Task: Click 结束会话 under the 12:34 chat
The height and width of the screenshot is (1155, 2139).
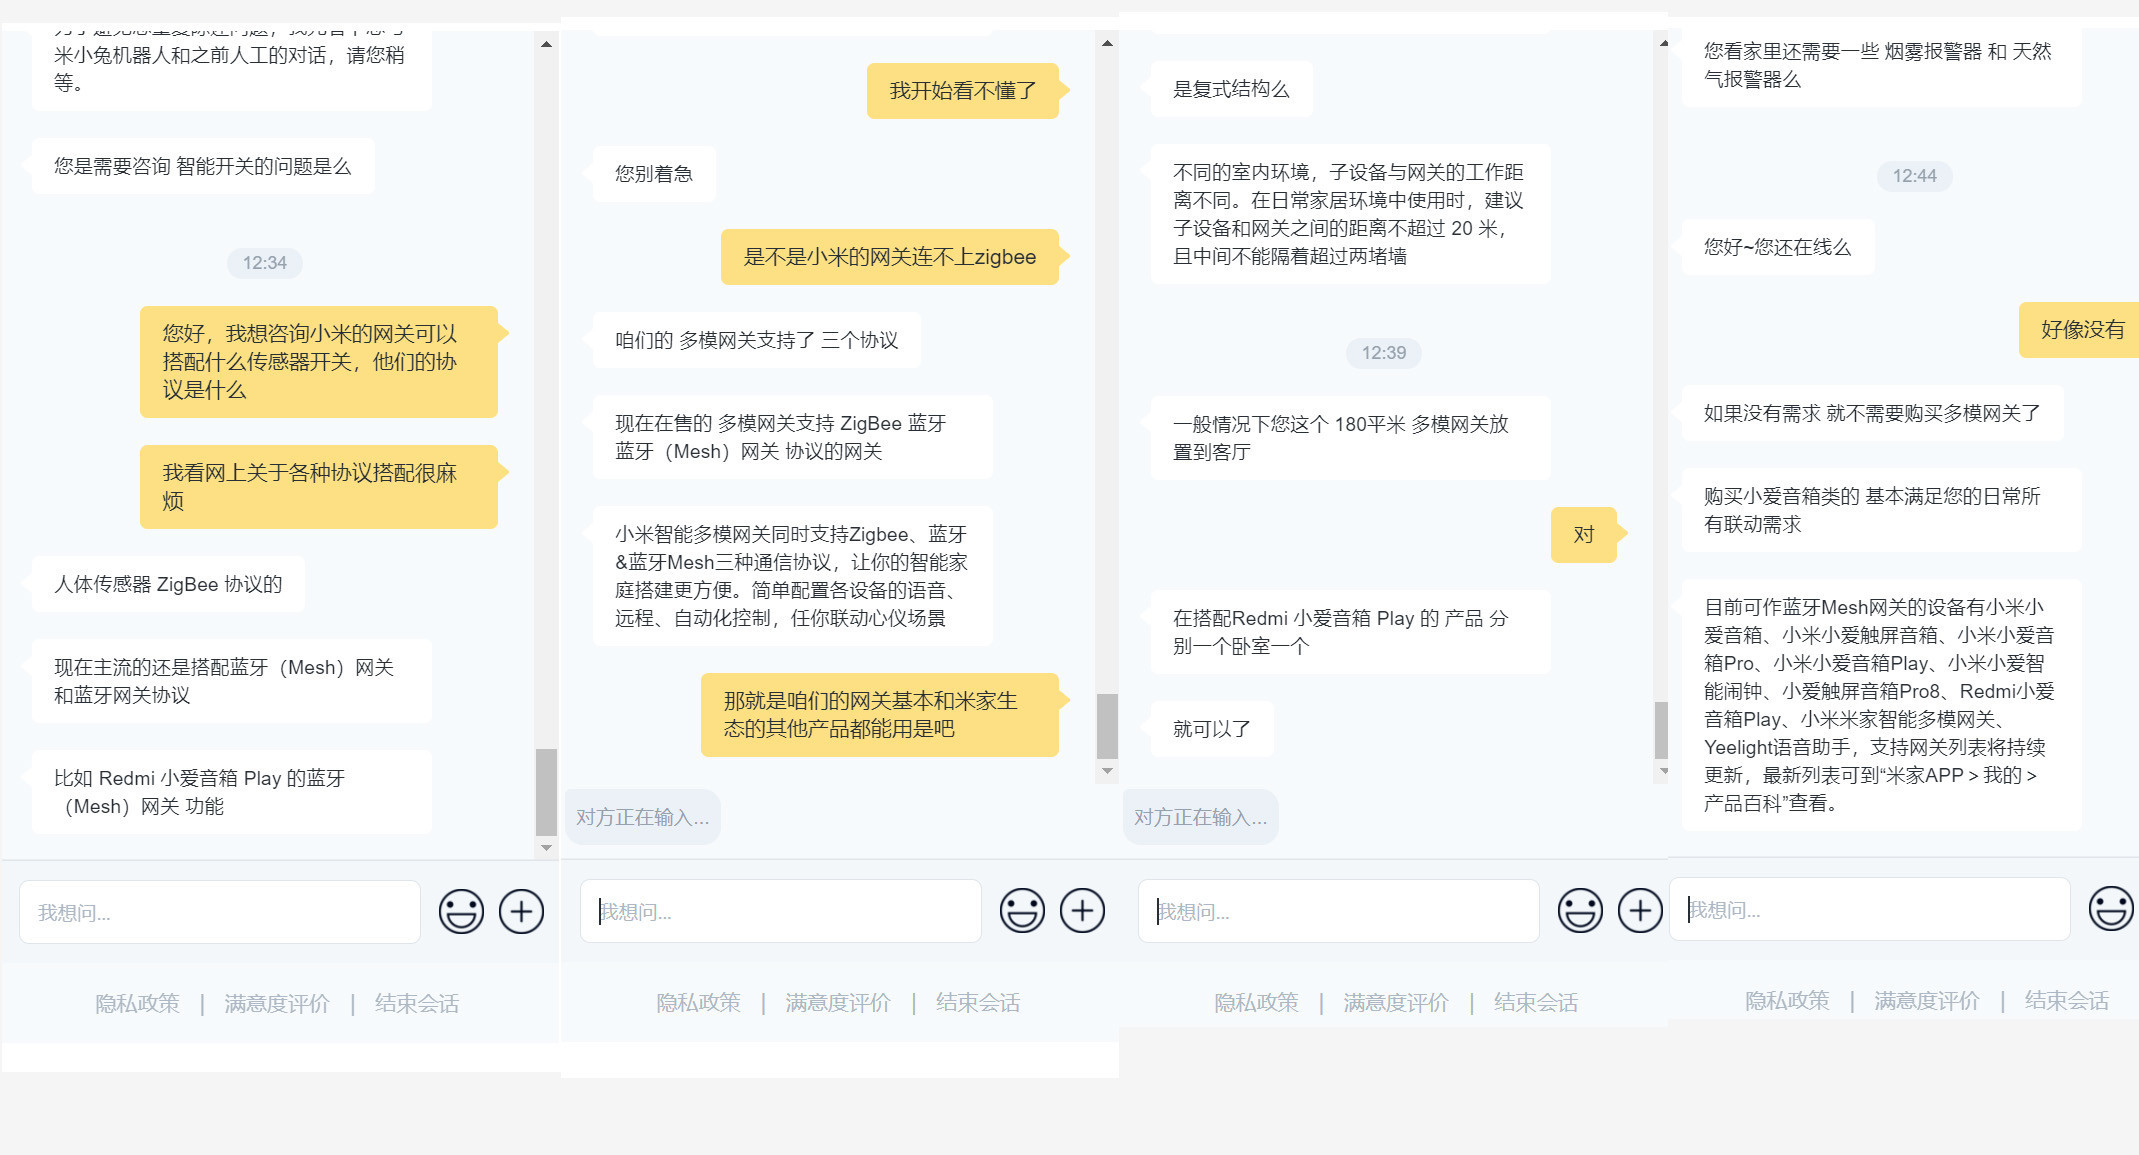Action: click(x=417, y=1003)
